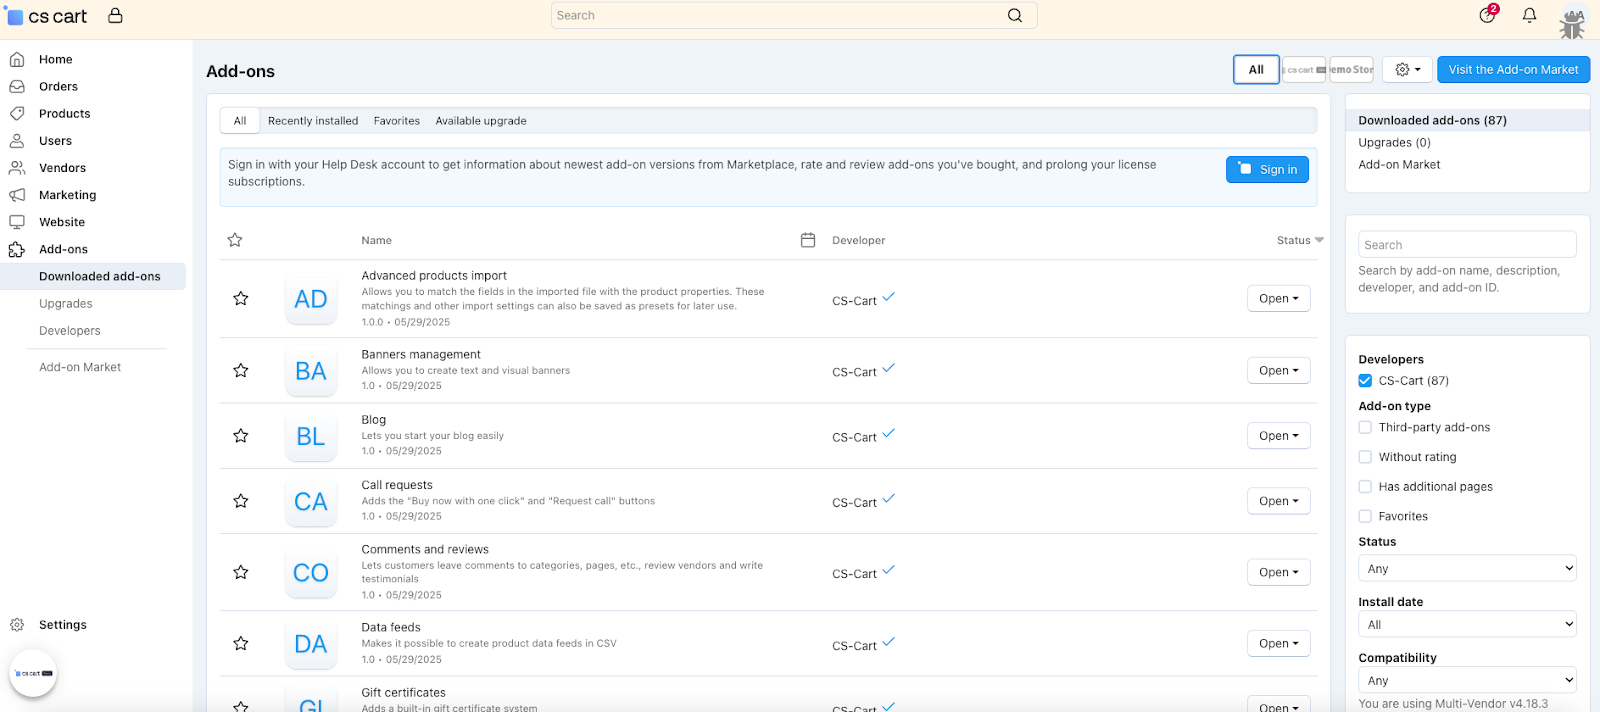Open Downloaded add-ons (87) in right panel
Screen dimensions: 1600x712
1432,120
